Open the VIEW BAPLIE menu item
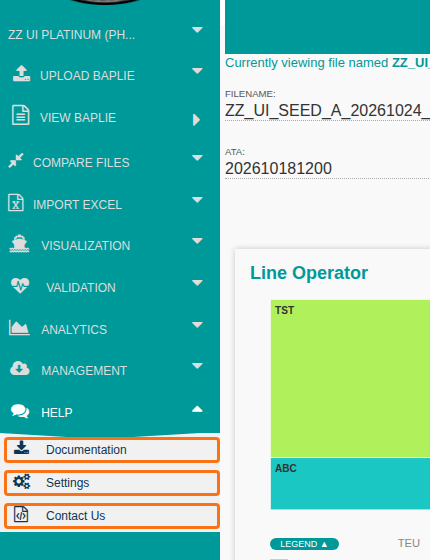Viewport: 430px width, 560px height. tap(78, 118)
